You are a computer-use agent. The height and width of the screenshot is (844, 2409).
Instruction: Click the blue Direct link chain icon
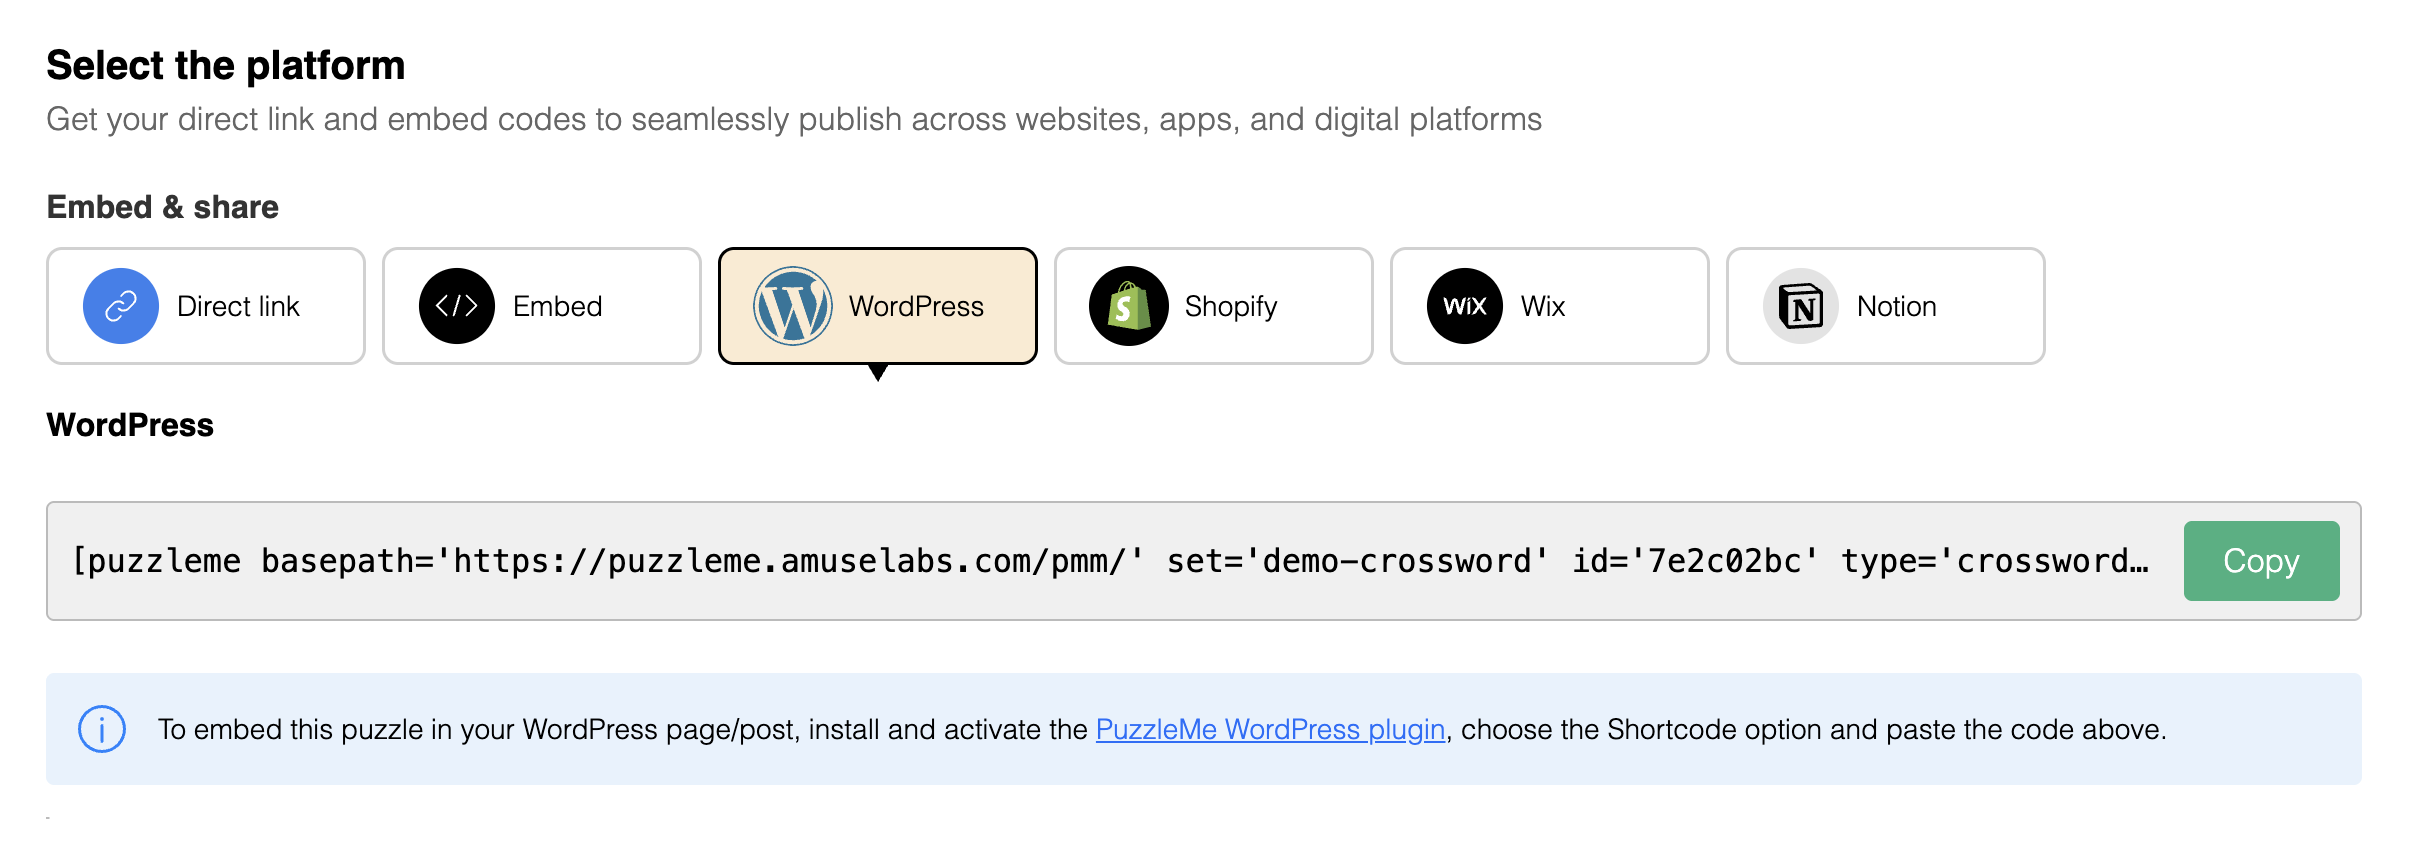click(121, 306)
